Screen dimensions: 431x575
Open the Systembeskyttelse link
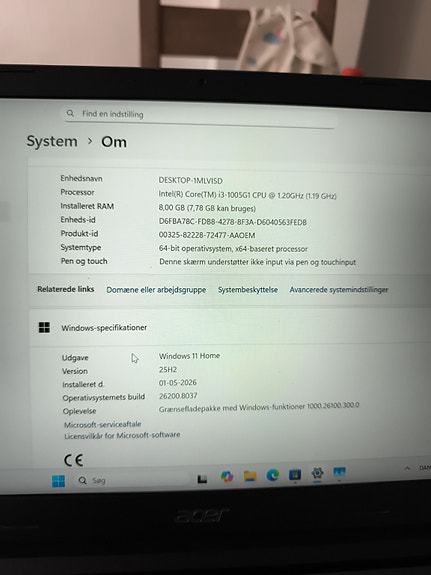[x=248, y=290]
